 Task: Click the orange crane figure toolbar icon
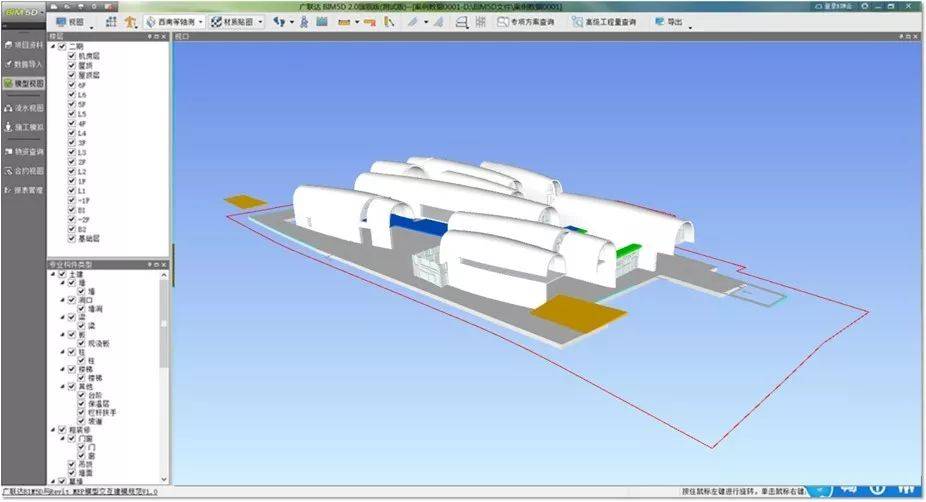point(130,22)
